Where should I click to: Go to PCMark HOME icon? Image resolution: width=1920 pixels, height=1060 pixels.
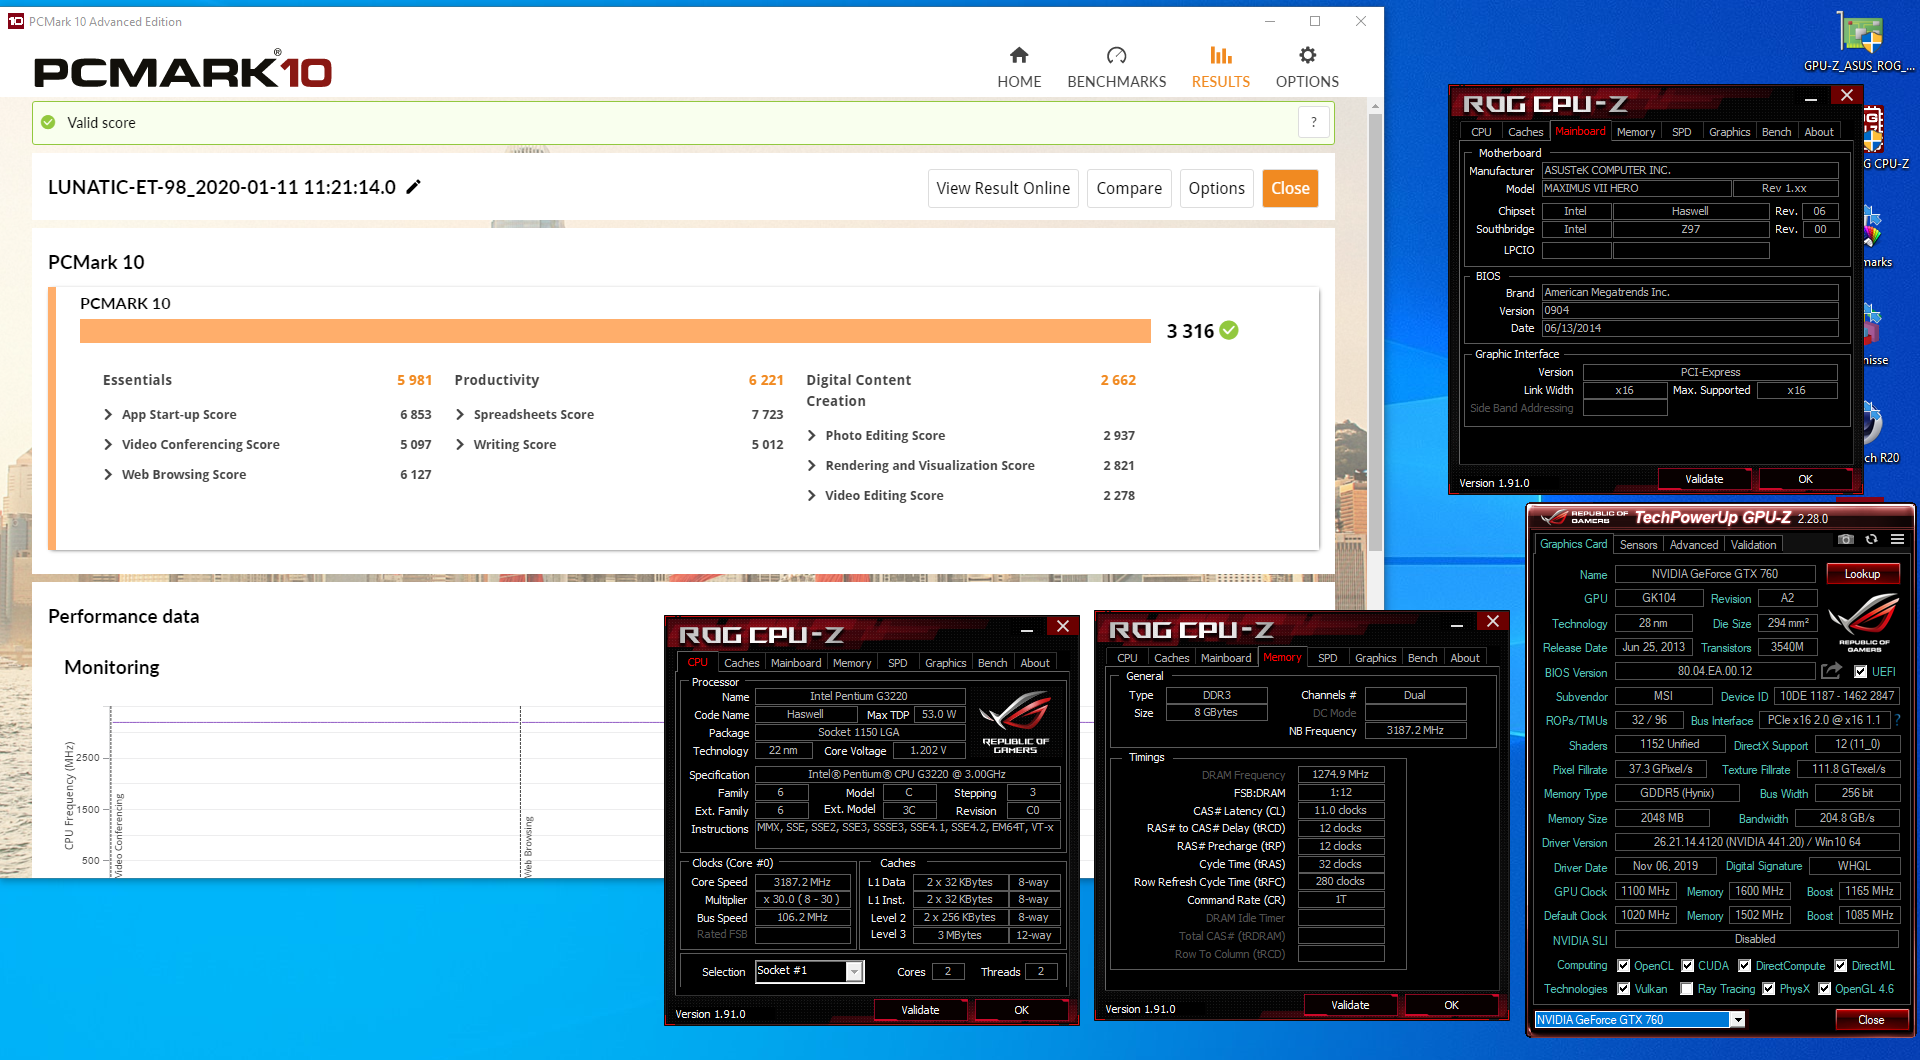coord(1019,55)
